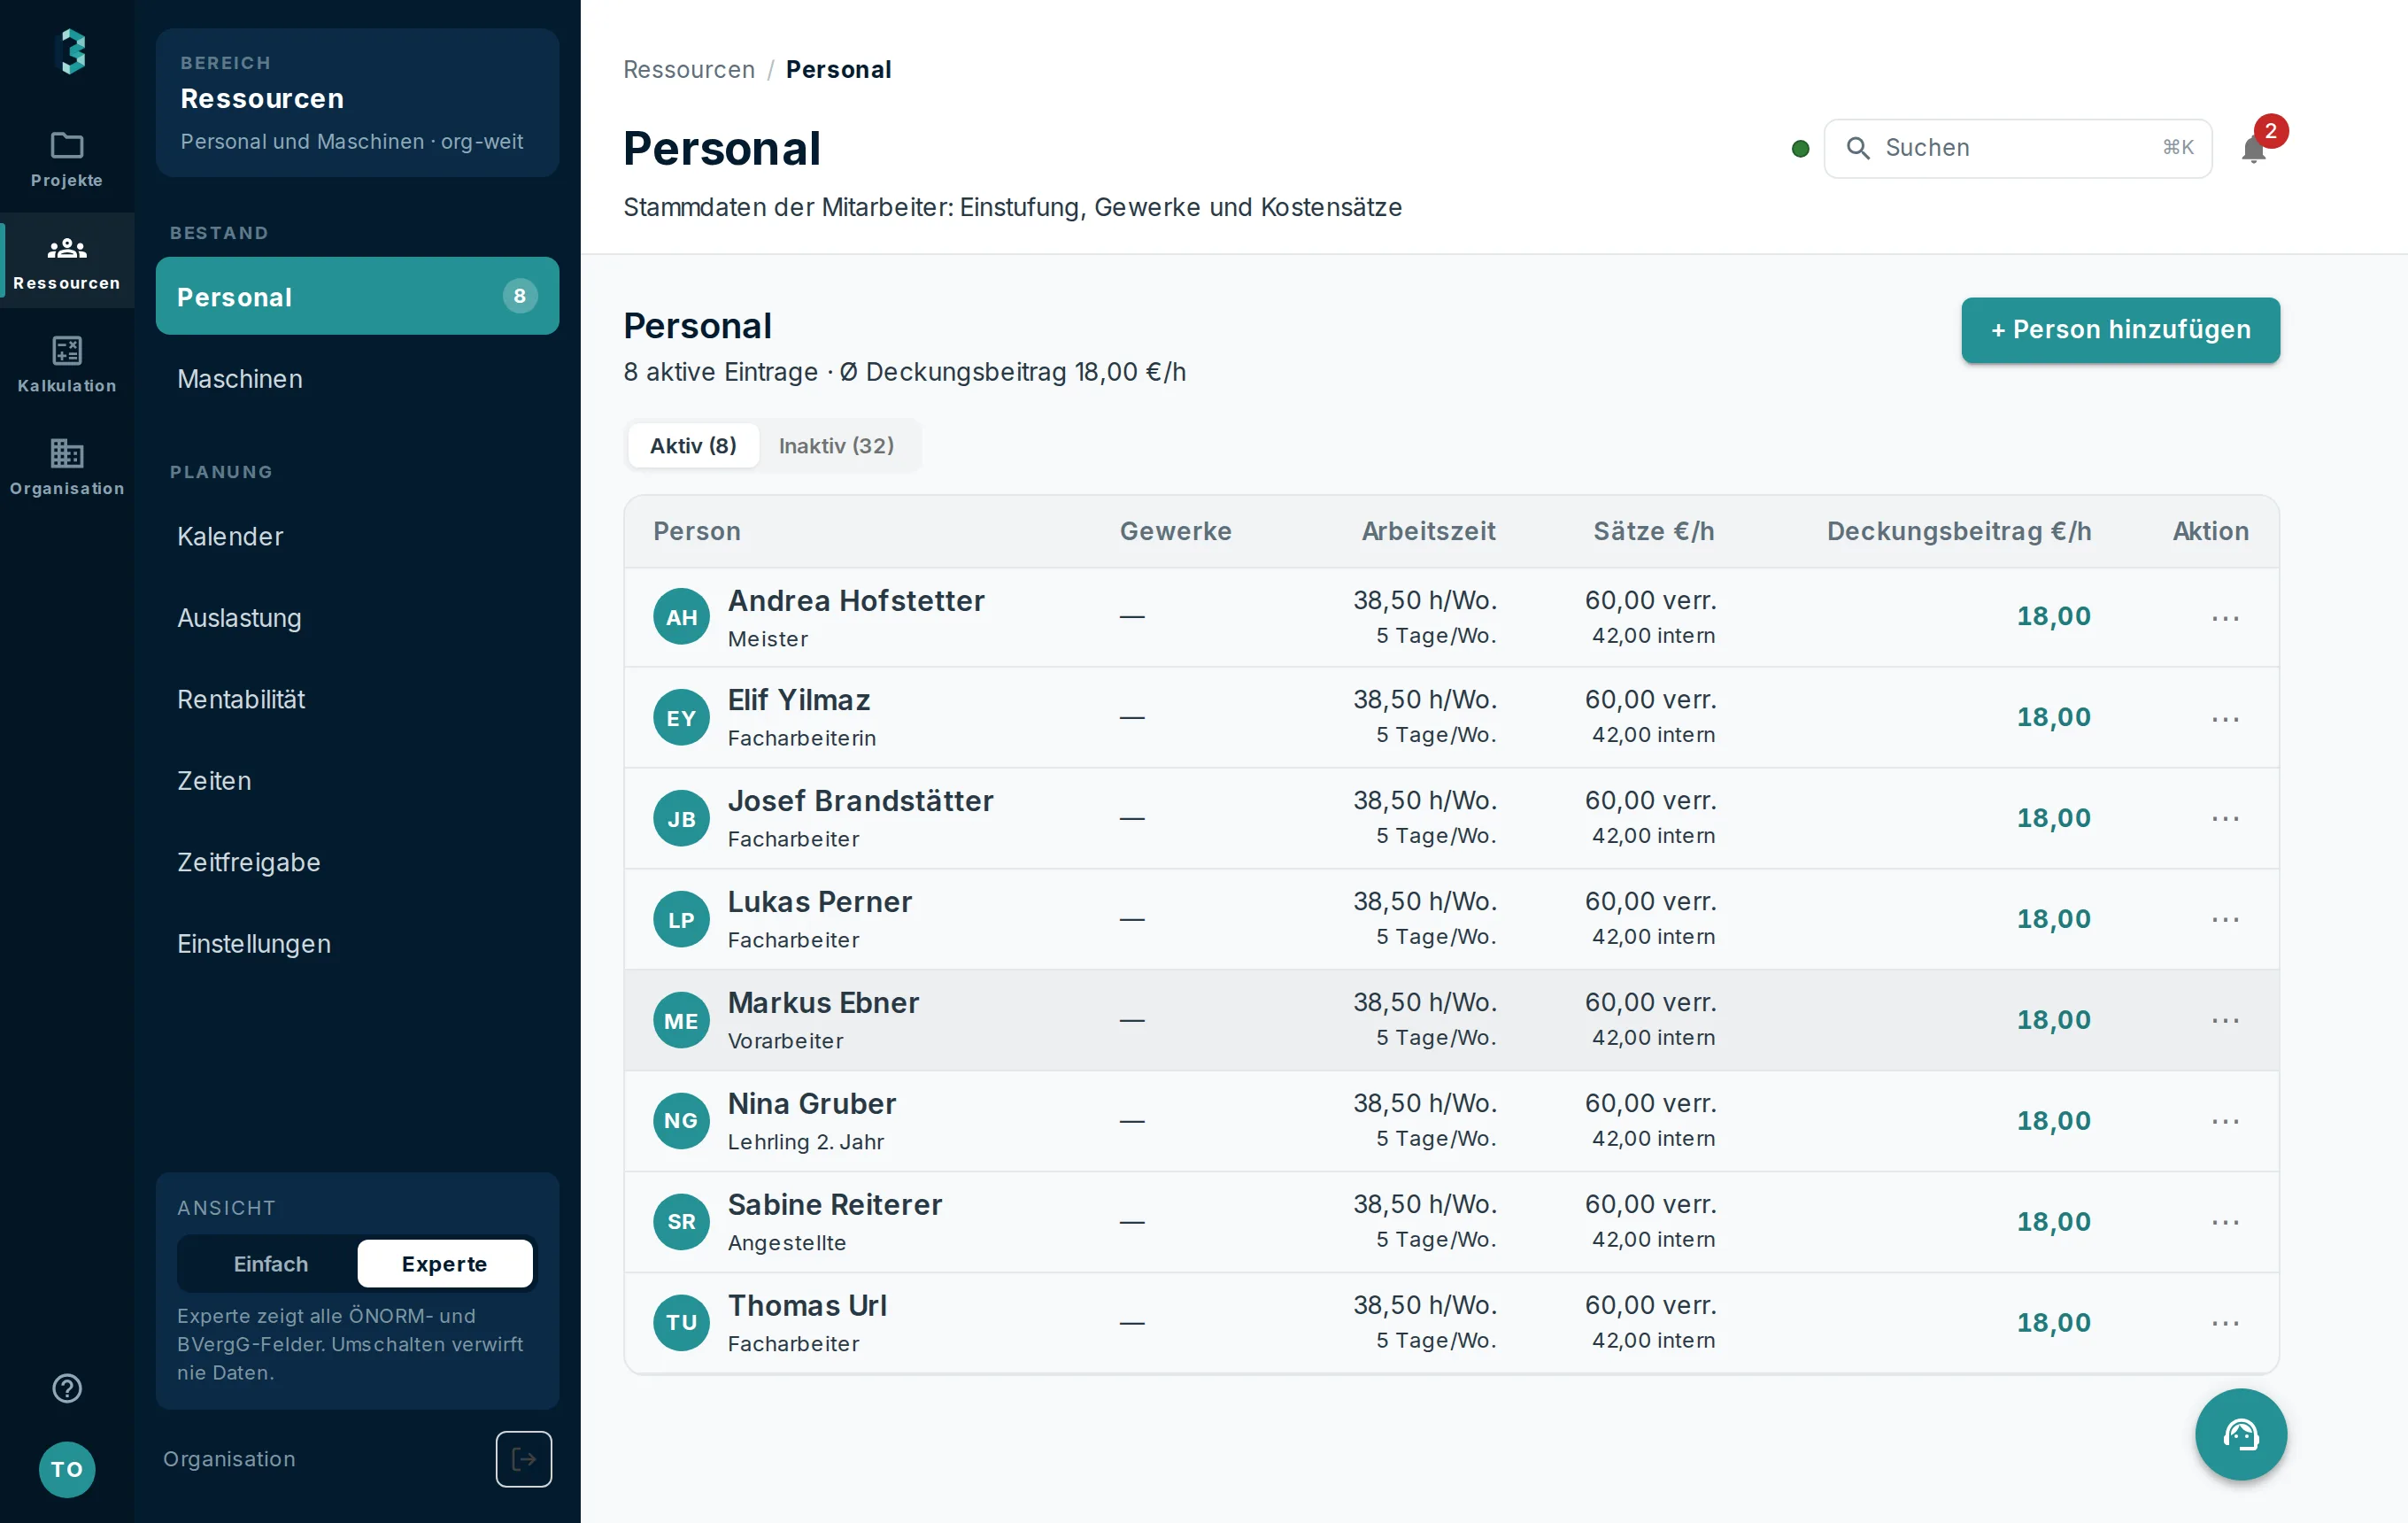Sort by Deckungsbeitrag €/h column header
The image size is (2408, 1523).
(x=1958, y=531)
